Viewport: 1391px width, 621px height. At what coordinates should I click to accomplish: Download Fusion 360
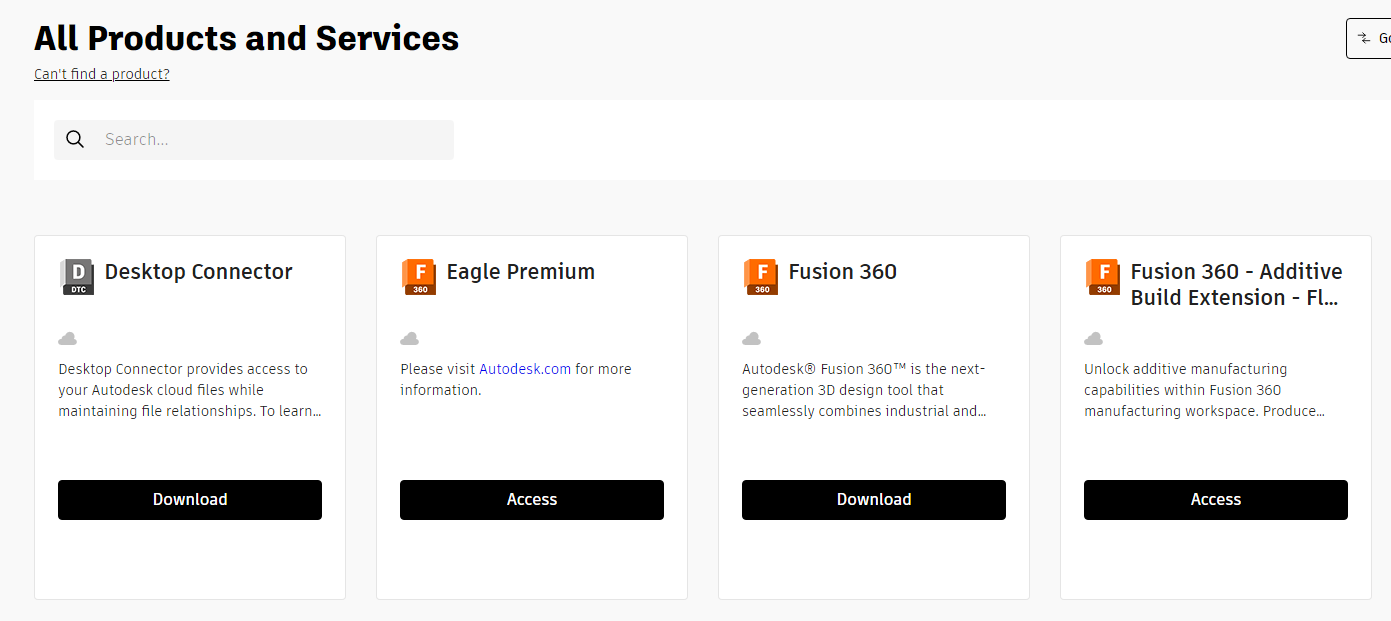click(x=874, y=500)
